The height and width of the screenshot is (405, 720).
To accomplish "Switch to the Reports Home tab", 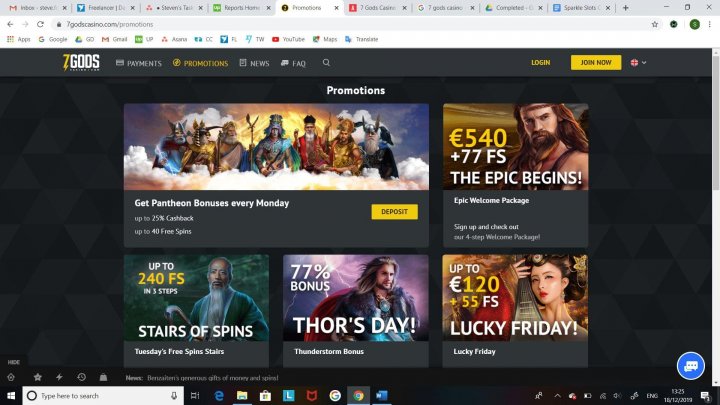I will coord(242,8).
